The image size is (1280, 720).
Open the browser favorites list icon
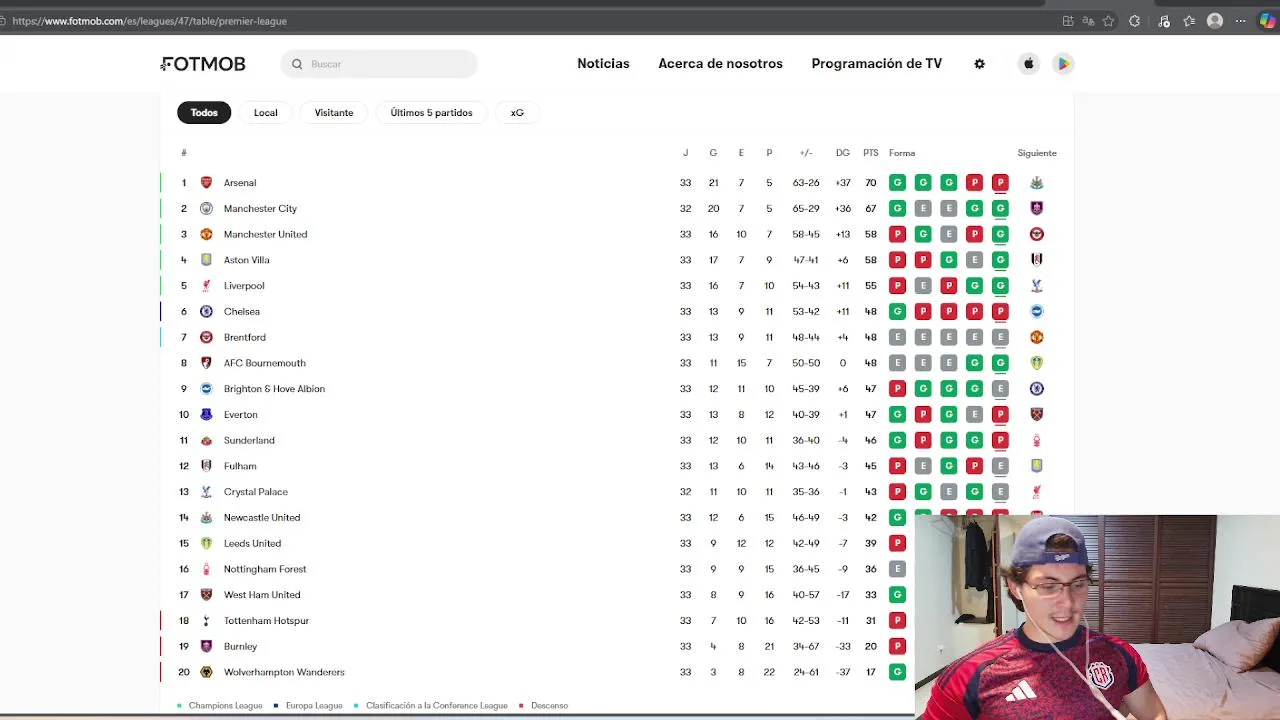point(1189,21)
